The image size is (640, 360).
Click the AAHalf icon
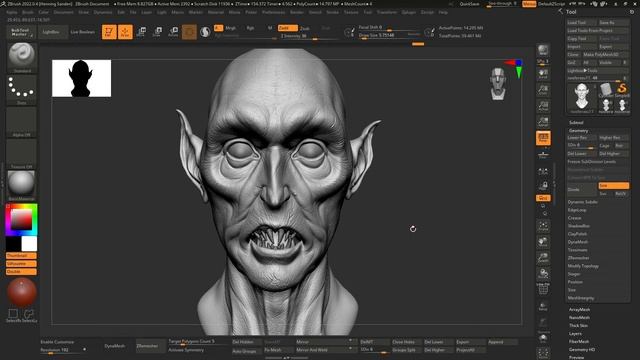pyautogui.click(x=543, y=122)
